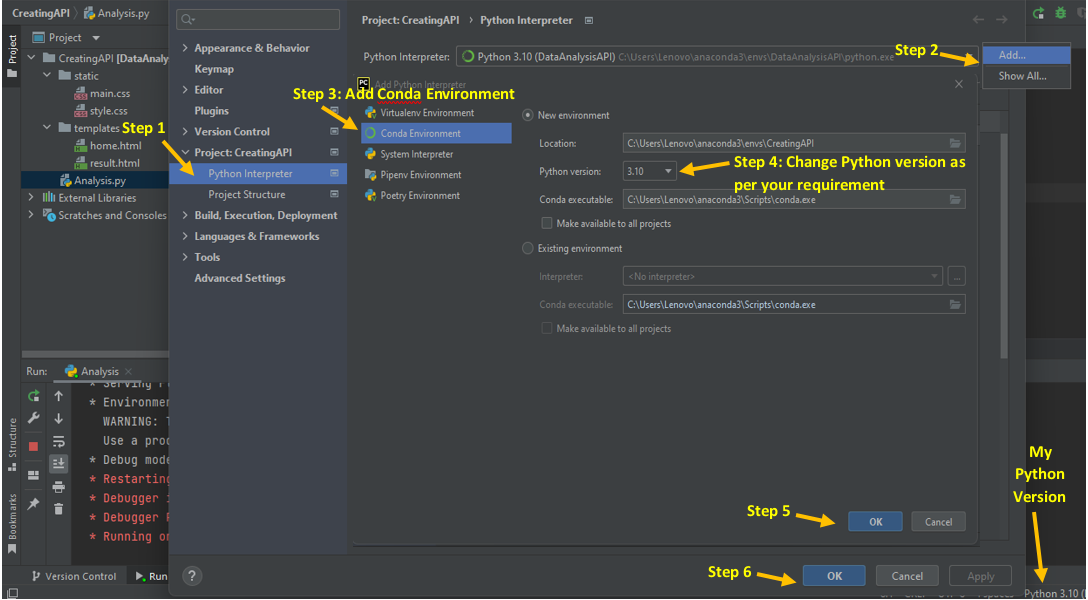
Task: Choose Add... from the interpreter popup
Action: tap(1026, 55)
